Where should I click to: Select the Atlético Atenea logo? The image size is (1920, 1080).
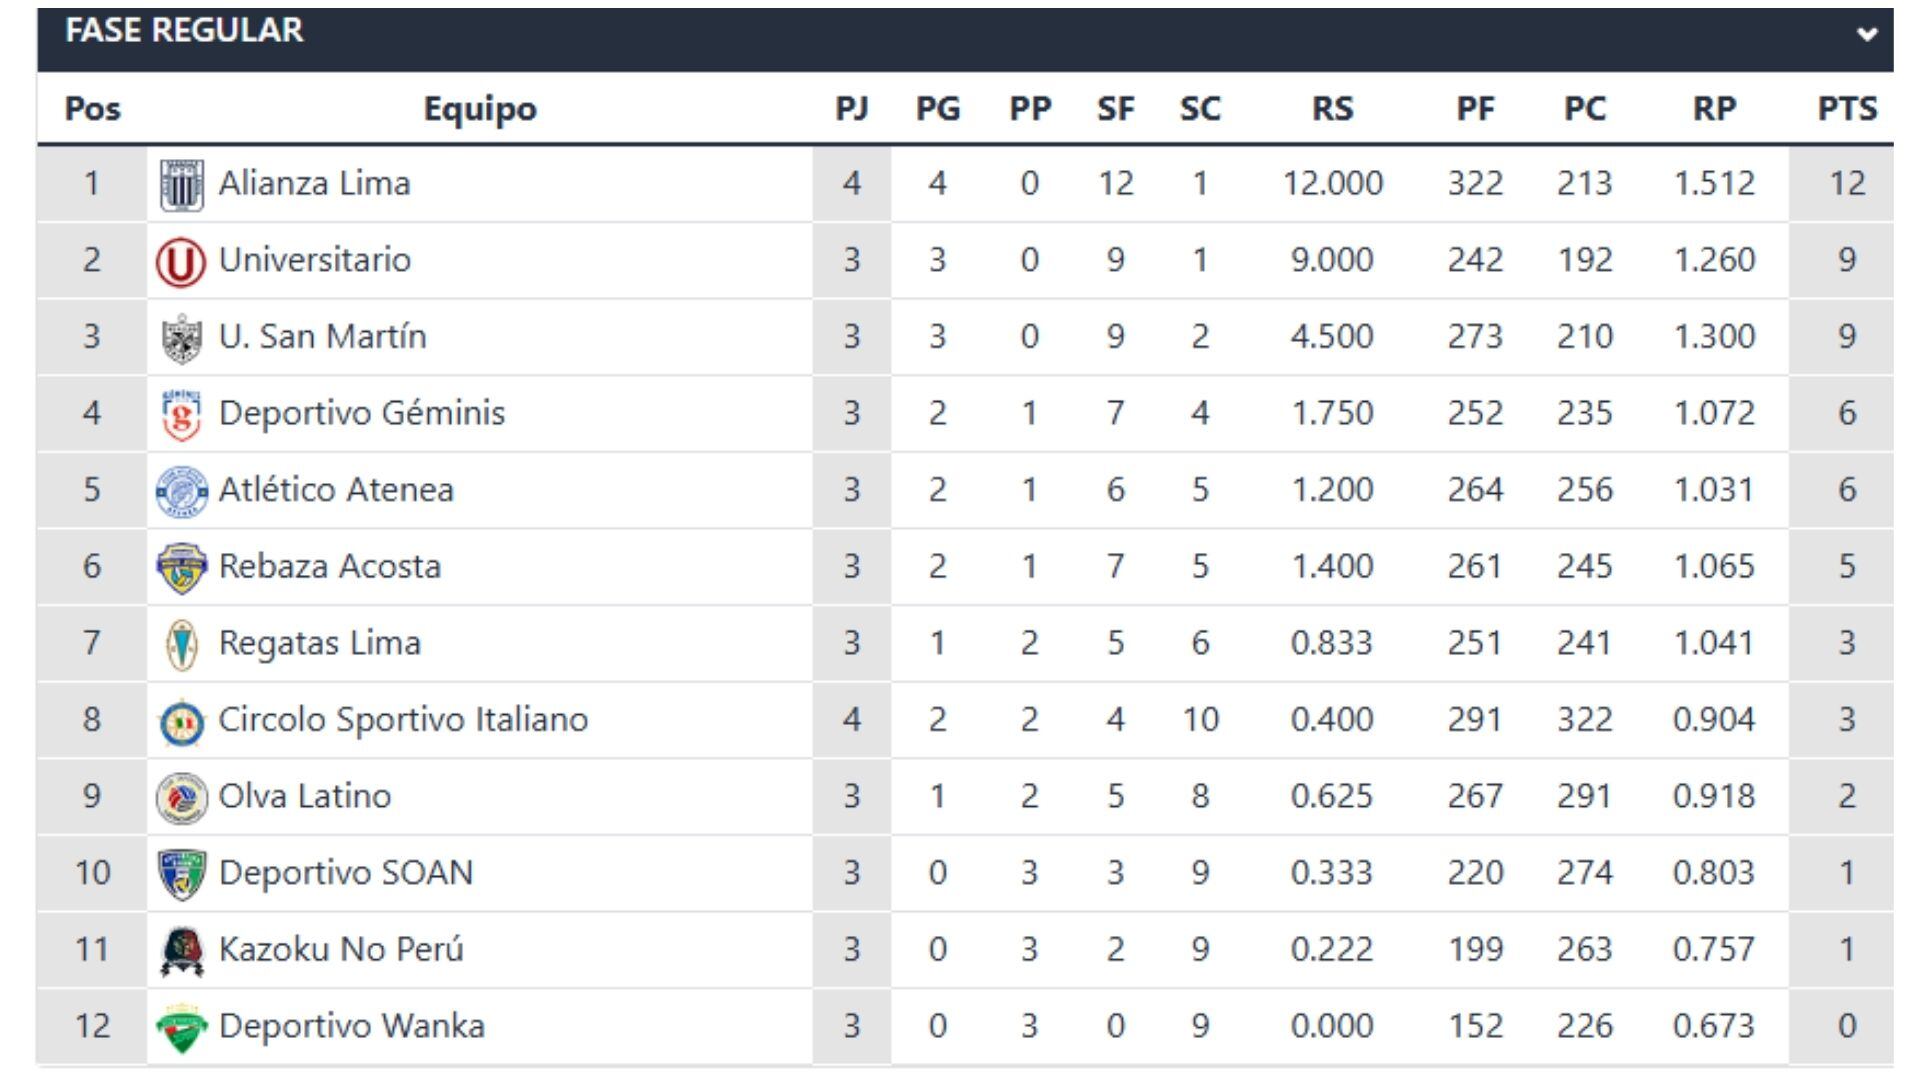tap(181, 489)
